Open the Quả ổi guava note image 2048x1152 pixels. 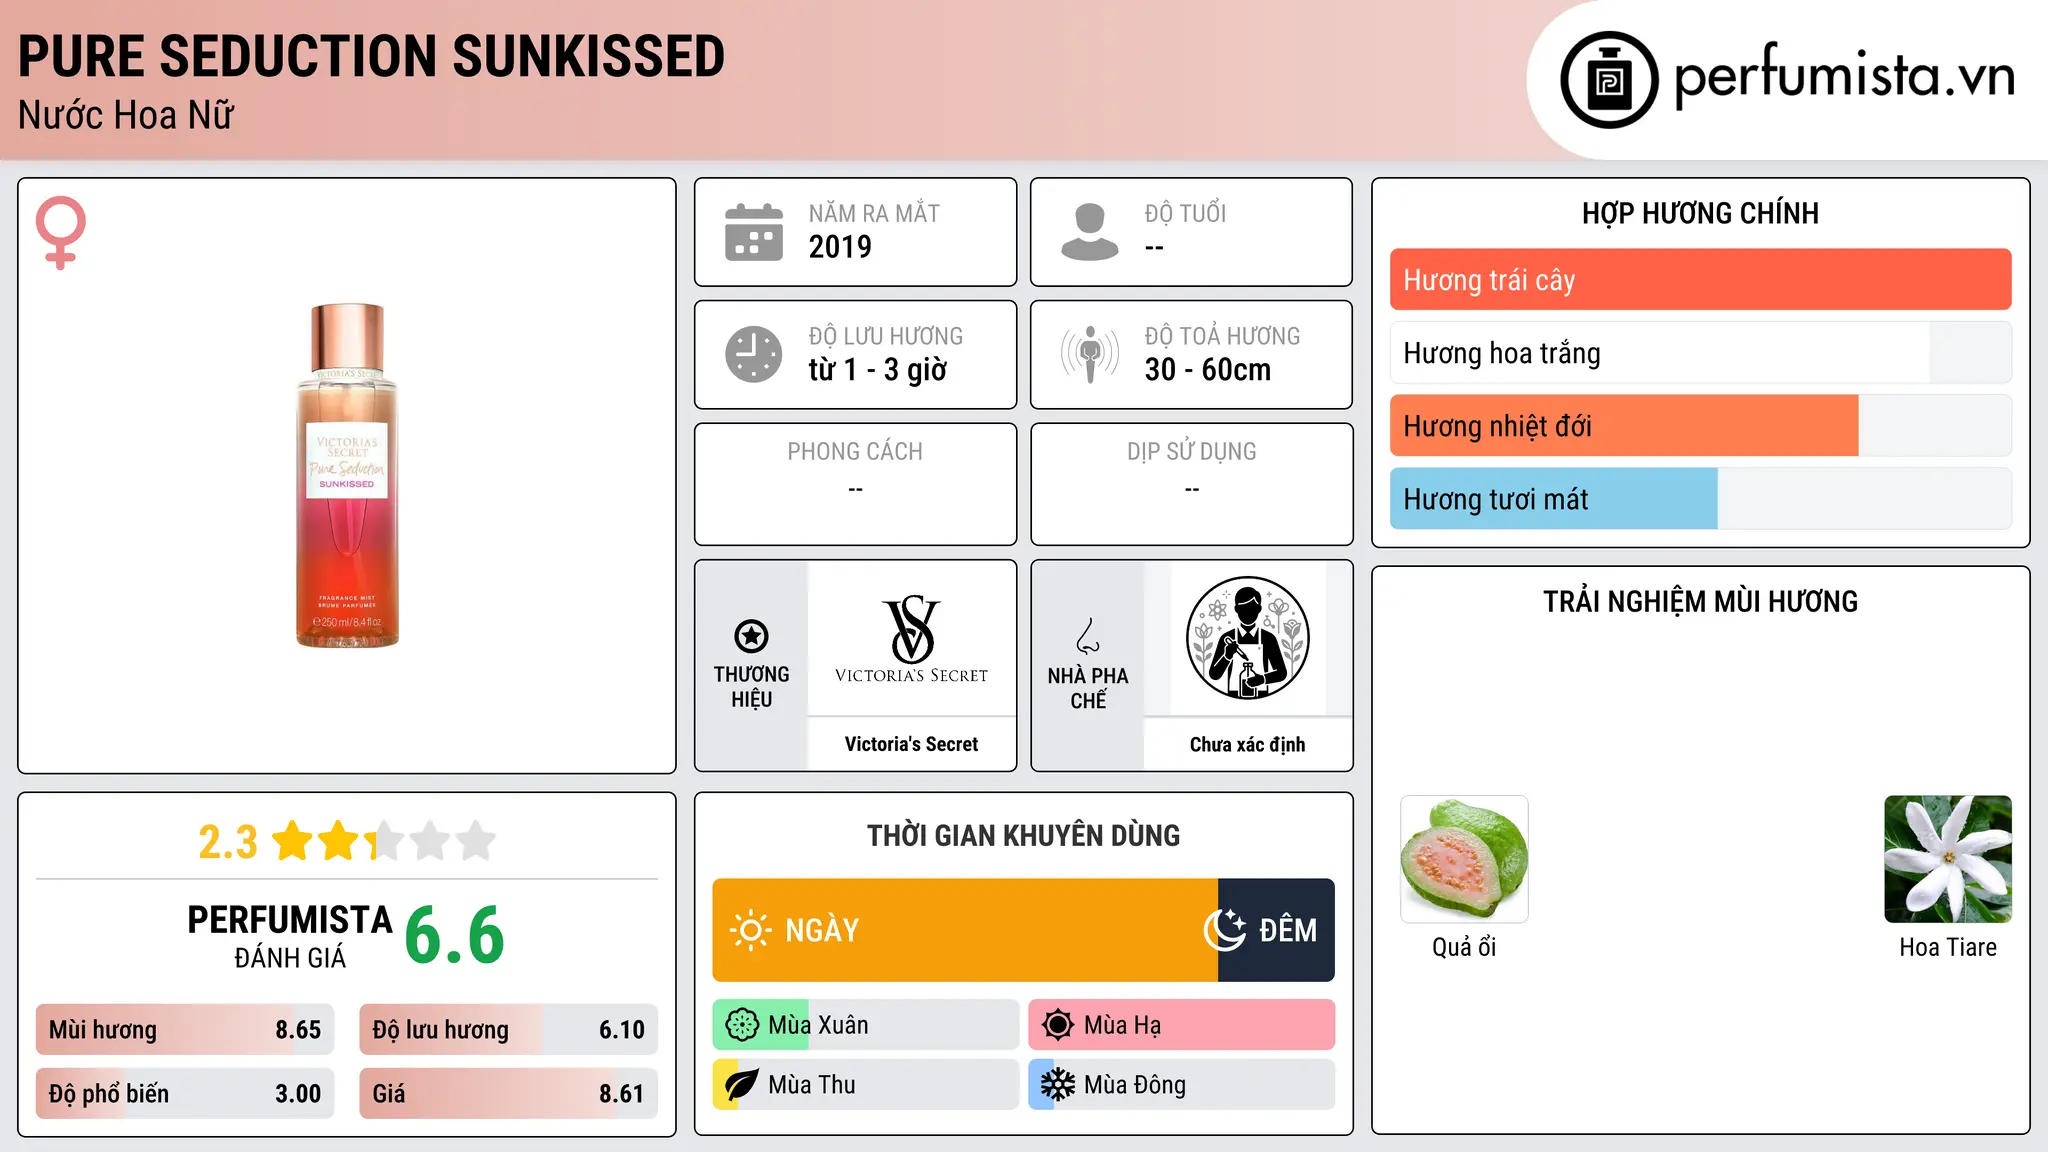pos(1464,859)
